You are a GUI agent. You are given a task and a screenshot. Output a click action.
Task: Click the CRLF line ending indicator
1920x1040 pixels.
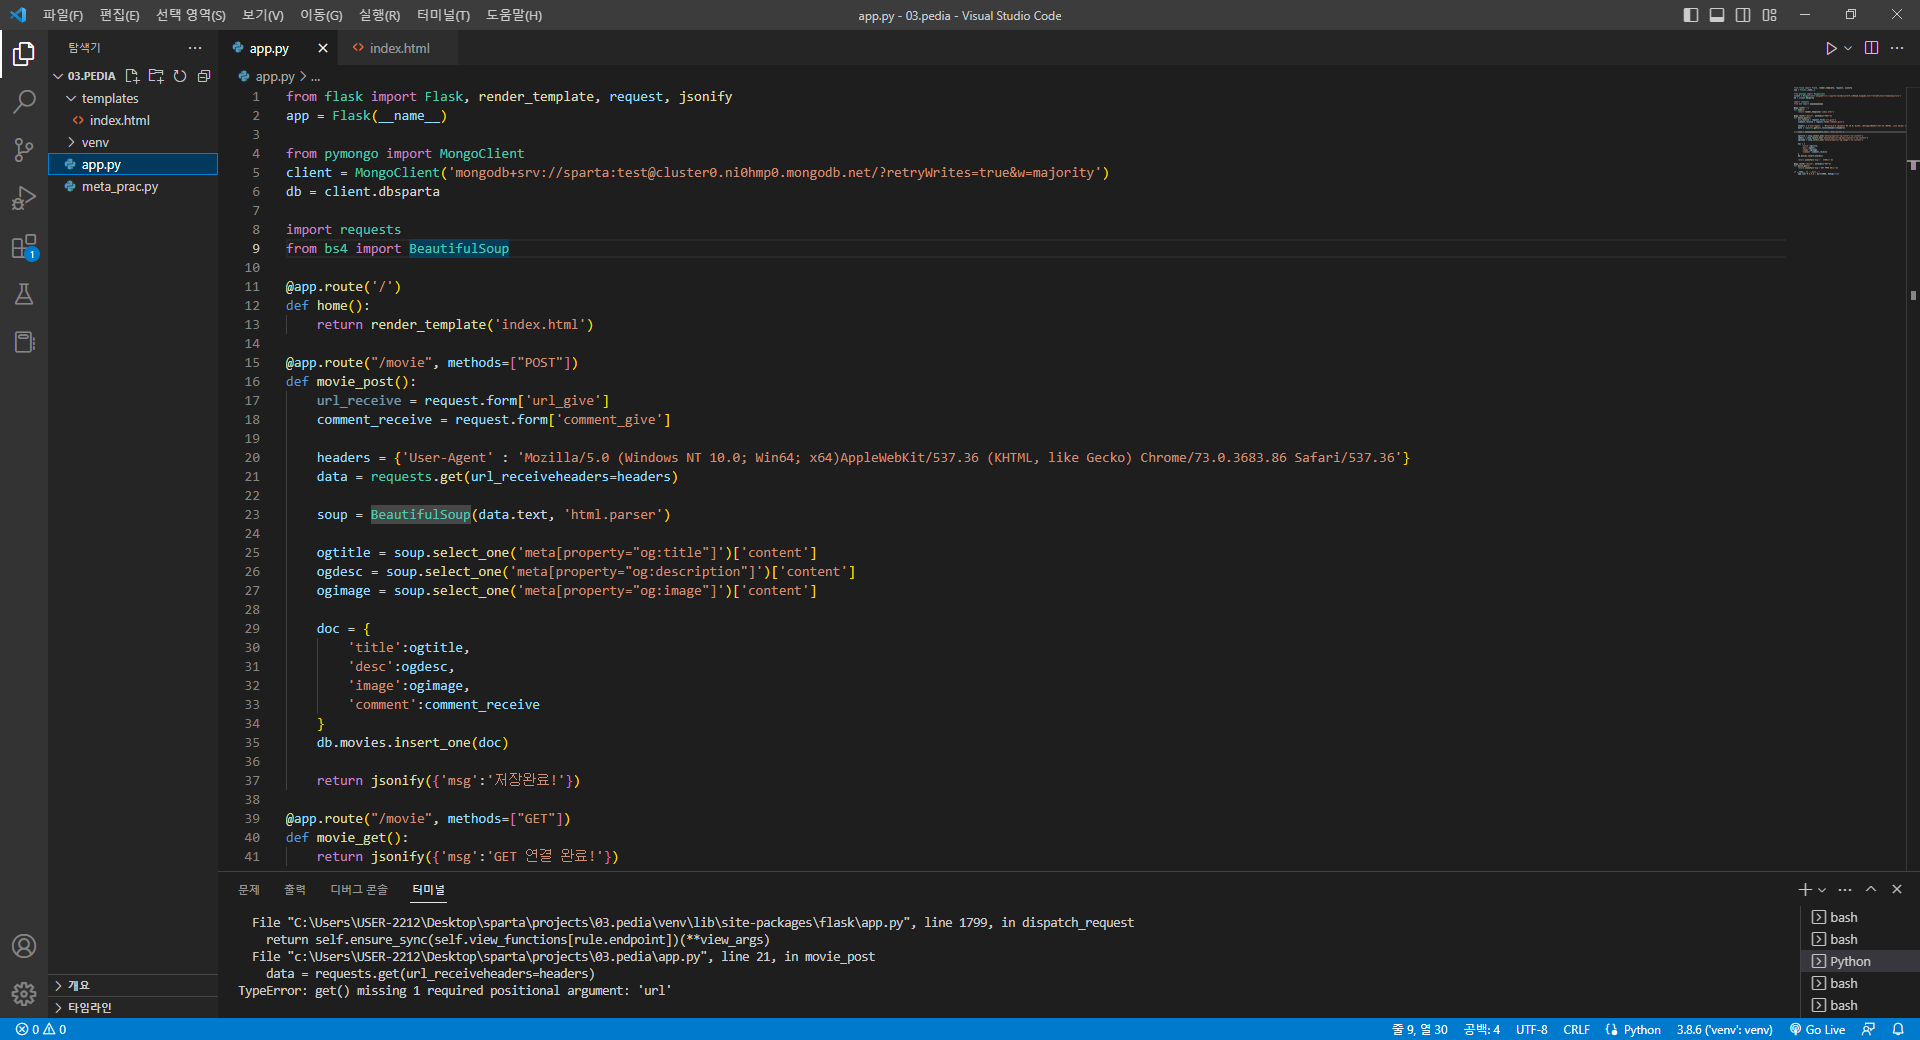click(x=1577, y=1029)
